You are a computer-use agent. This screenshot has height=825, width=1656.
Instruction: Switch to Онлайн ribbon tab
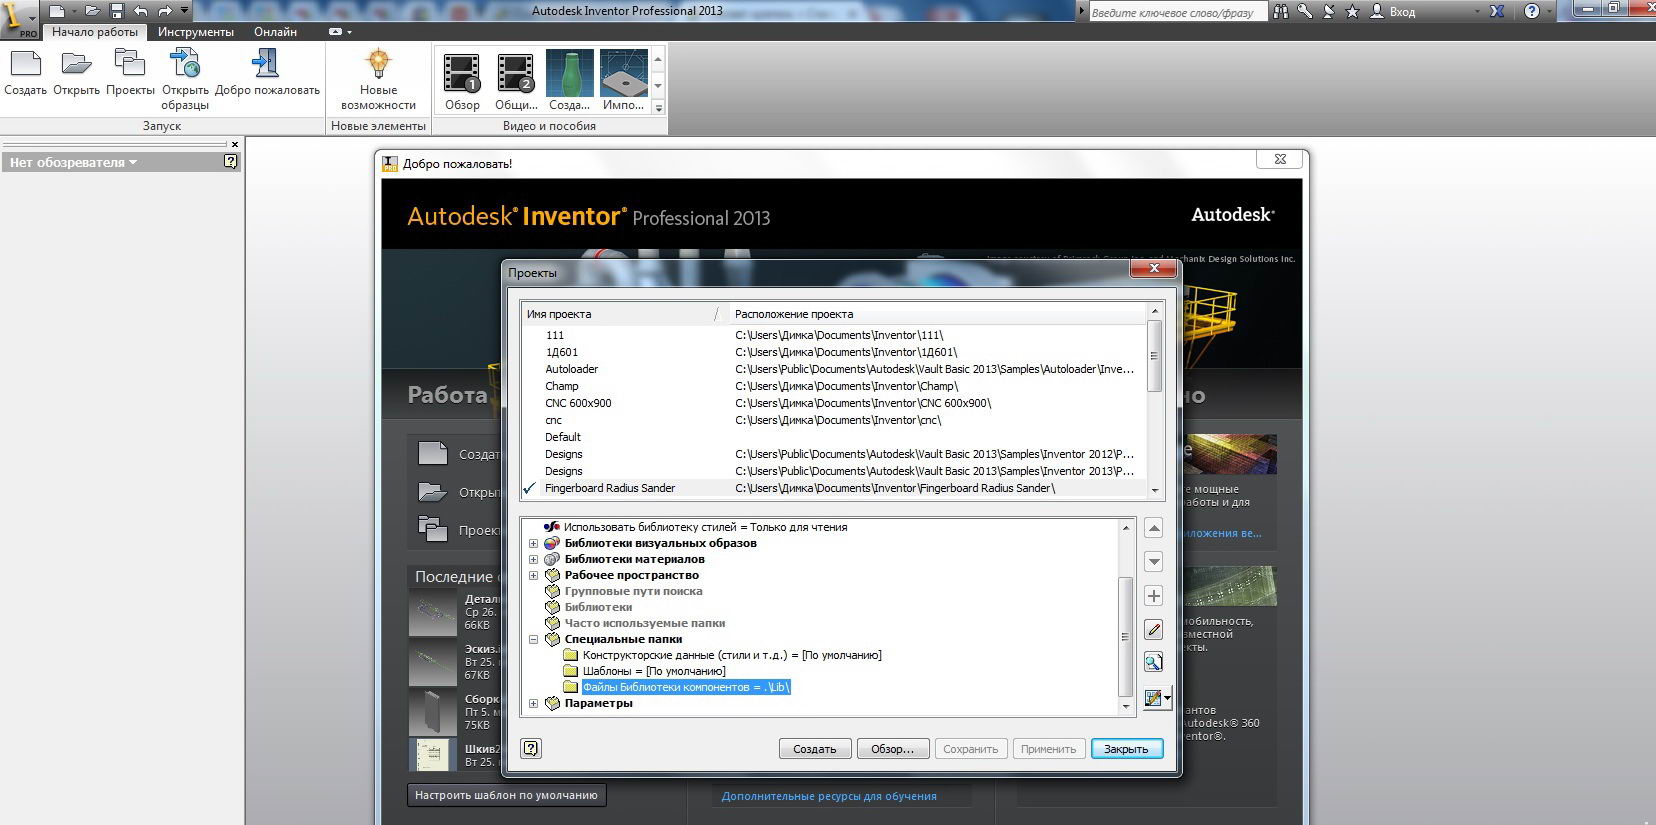pyautogui.click(x=275, y=32)
